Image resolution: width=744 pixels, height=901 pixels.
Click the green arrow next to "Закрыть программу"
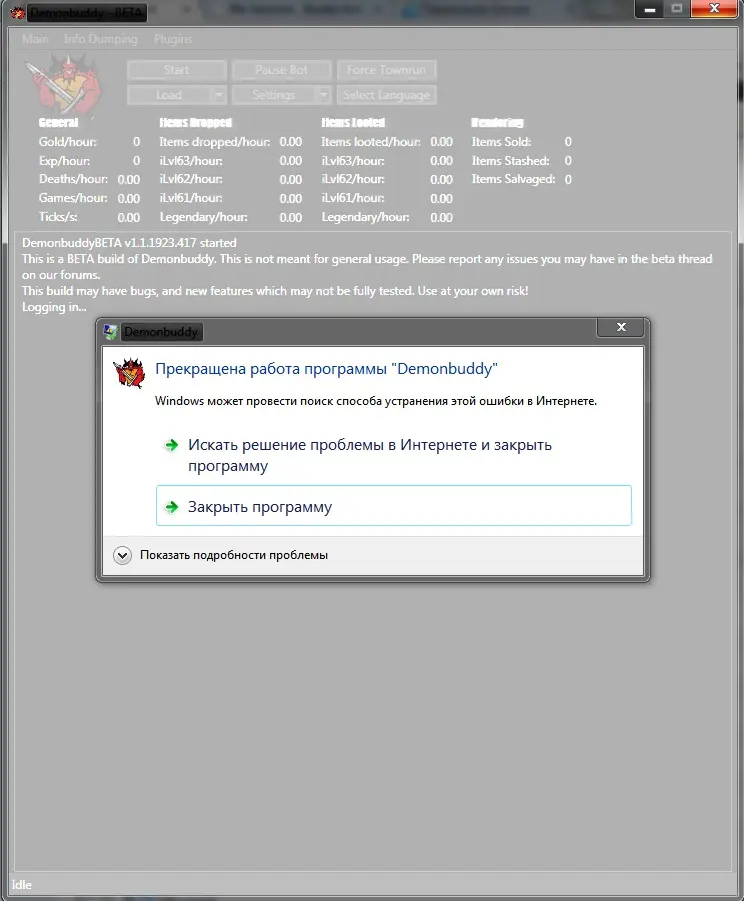(172, 507)
